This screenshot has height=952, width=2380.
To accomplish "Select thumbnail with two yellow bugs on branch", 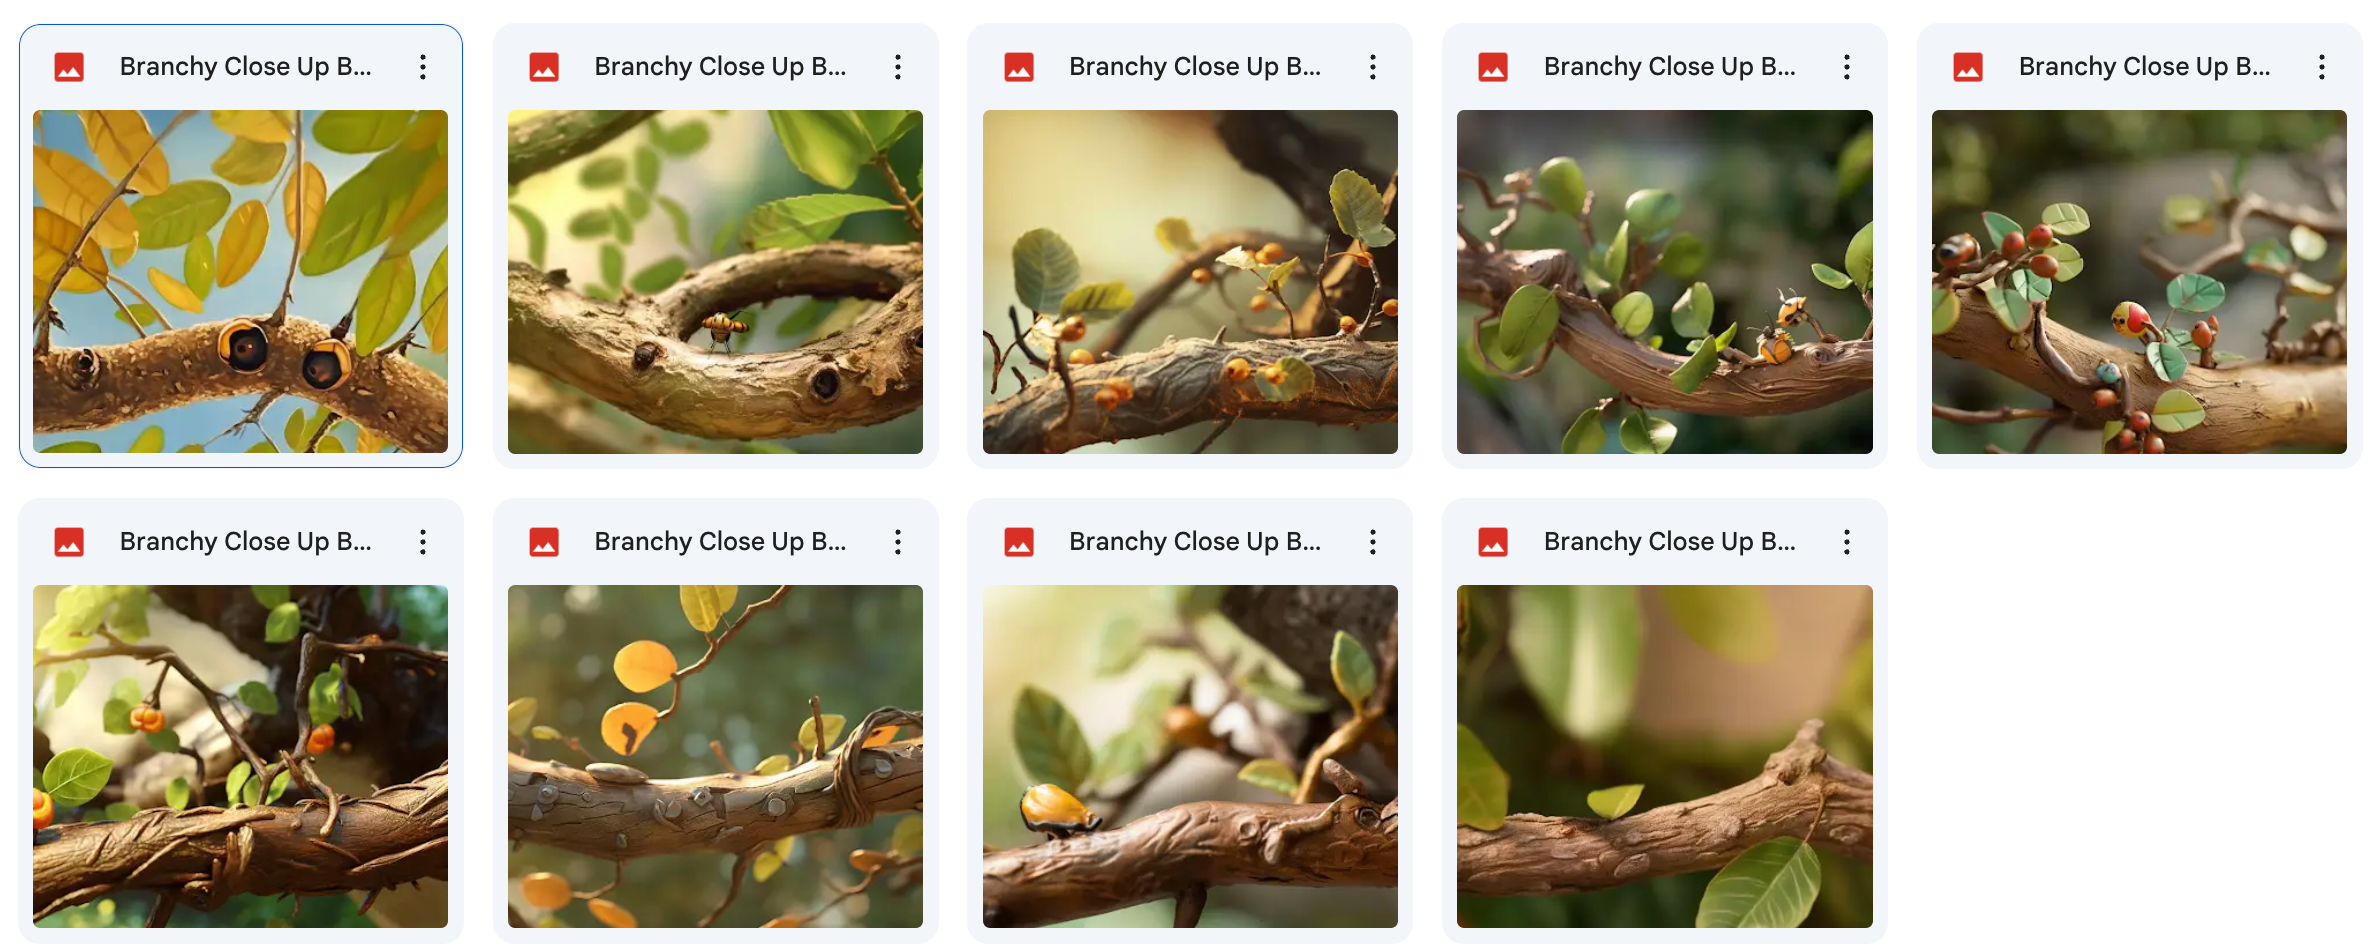I will pyautogui.click(x=1665, y=282).
